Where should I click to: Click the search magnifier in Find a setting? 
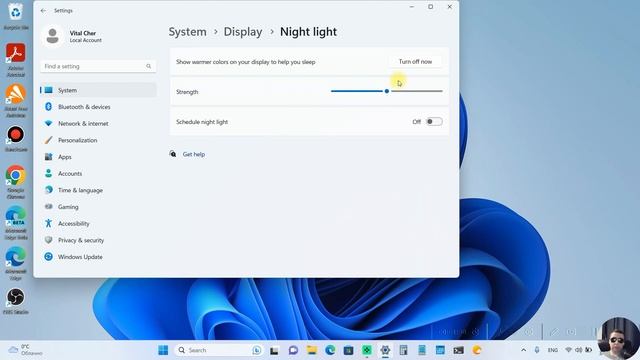149,66
